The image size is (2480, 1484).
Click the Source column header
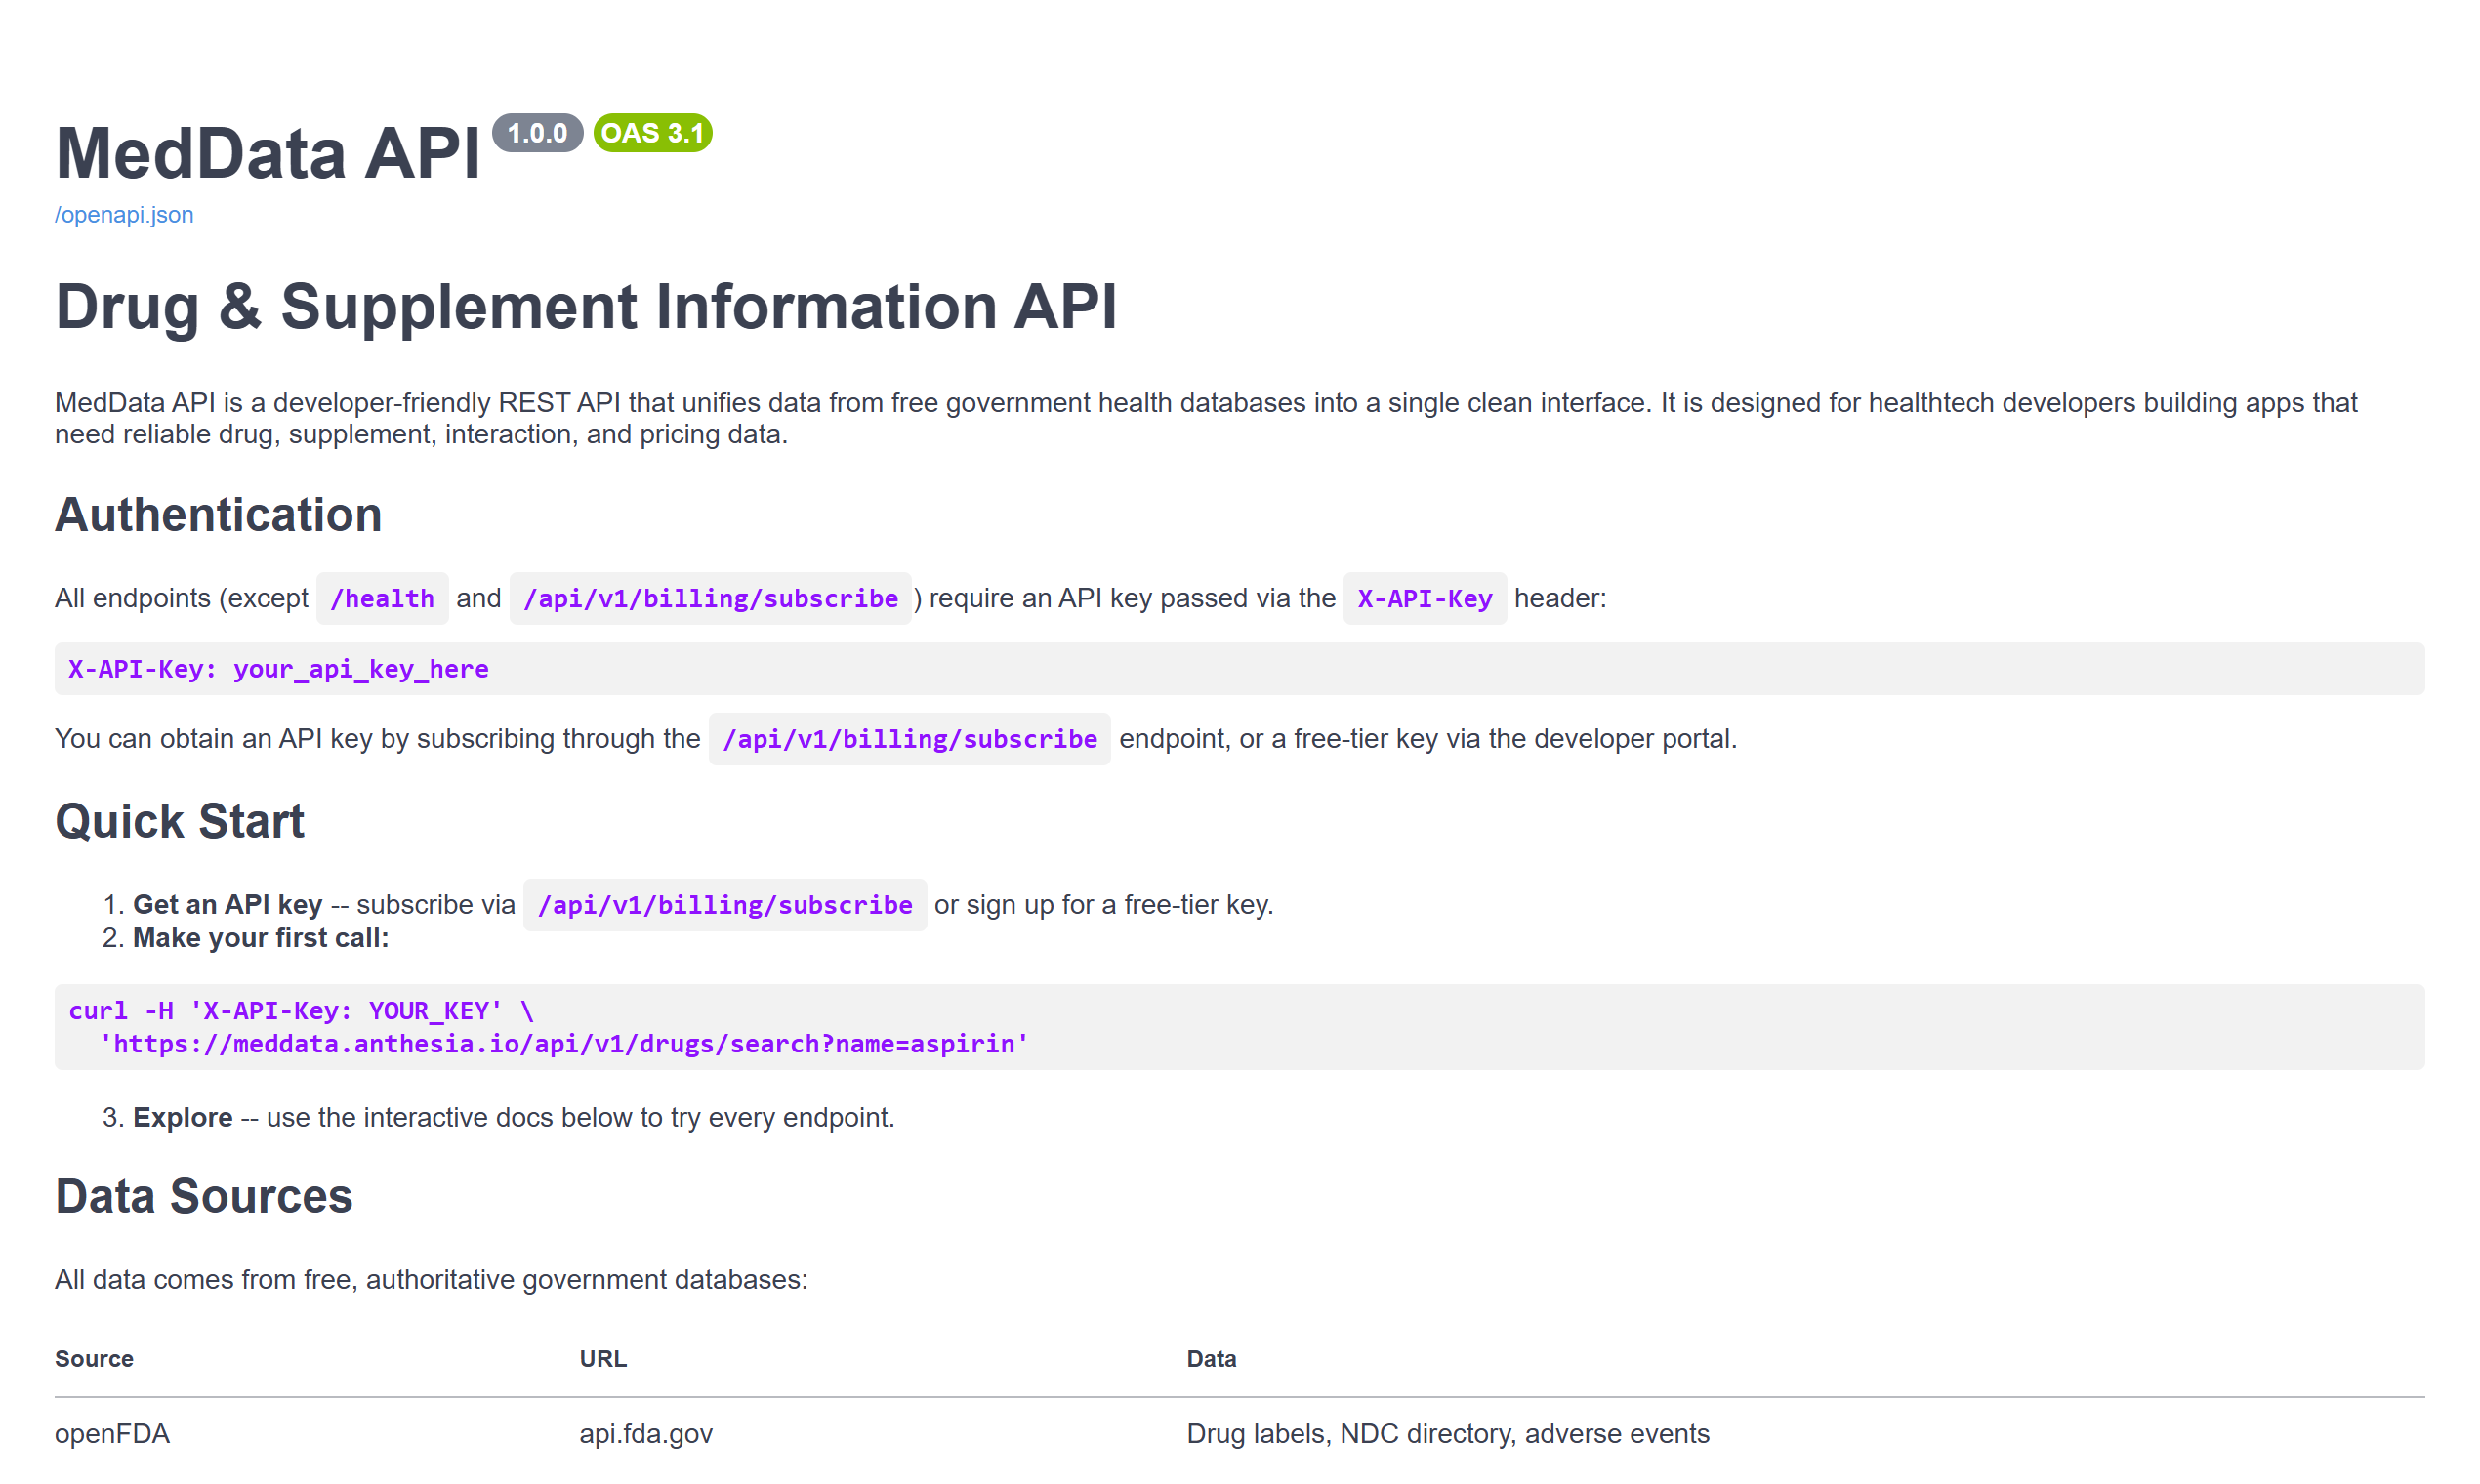pyautogui.click(x=94, y=1359)
